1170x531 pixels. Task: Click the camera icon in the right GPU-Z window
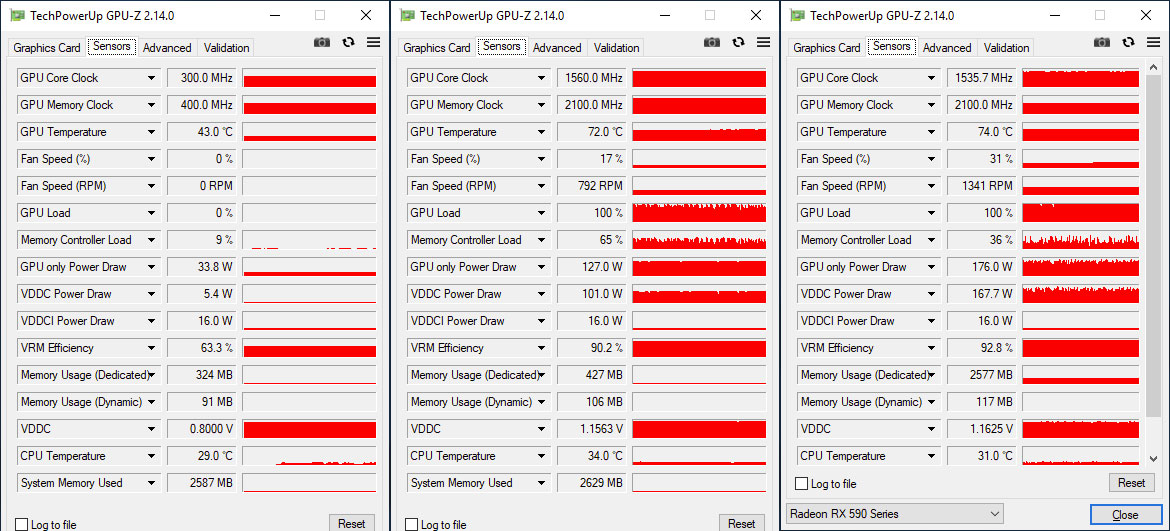pyautogui.click(x=1102, y=42)
